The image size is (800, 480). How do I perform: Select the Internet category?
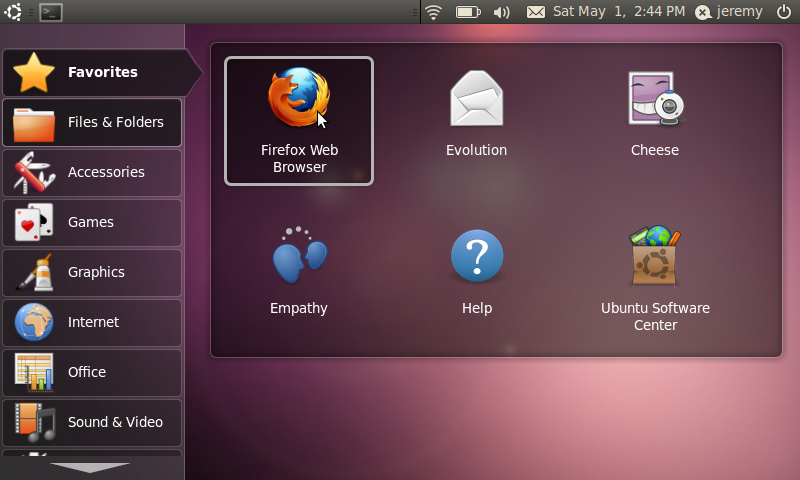92,322
